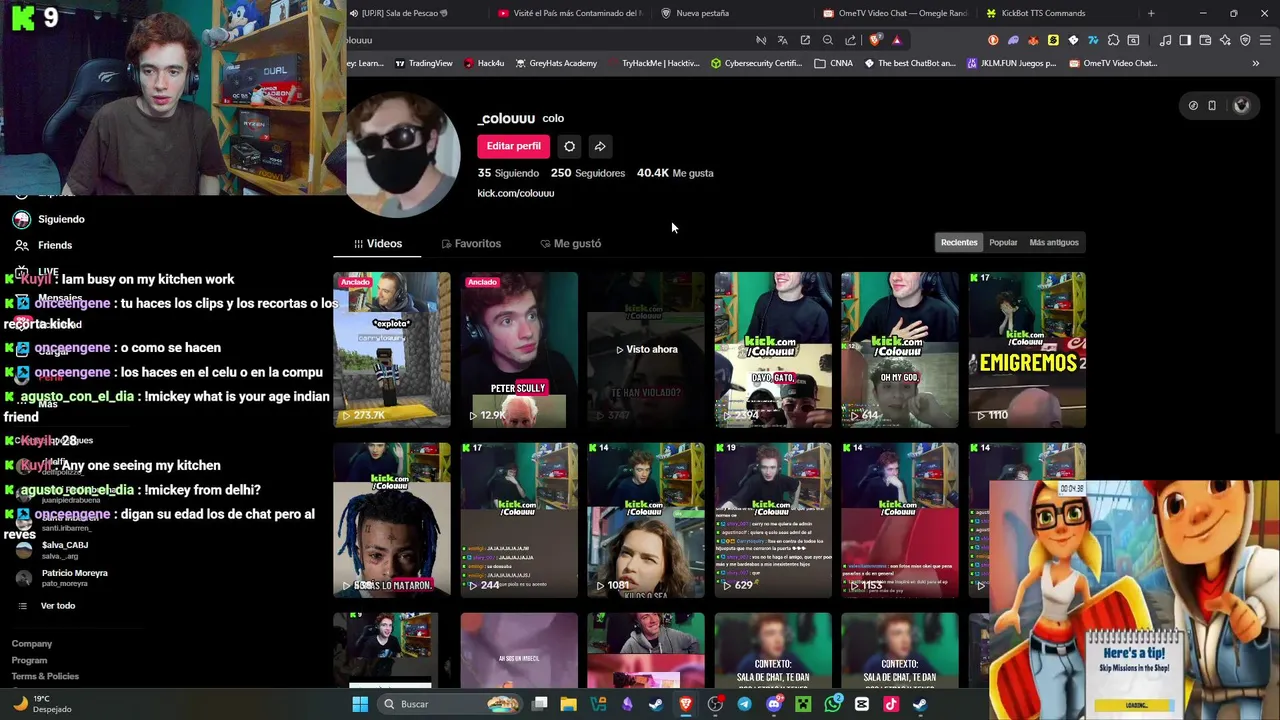Toggle the browser sidebar panel icon
Image resolution: width=1280 pixels, height=720 pixels.
point(1185,40)
